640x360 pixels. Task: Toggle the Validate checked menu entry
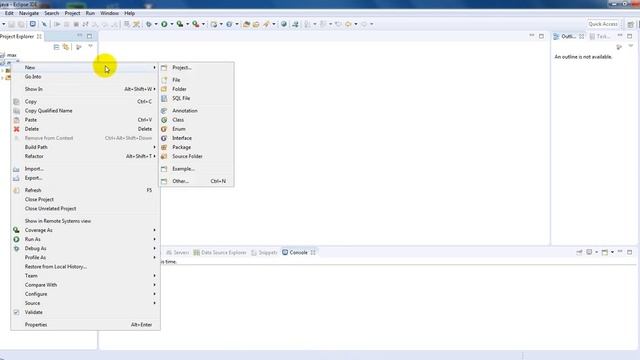(85, 312)
